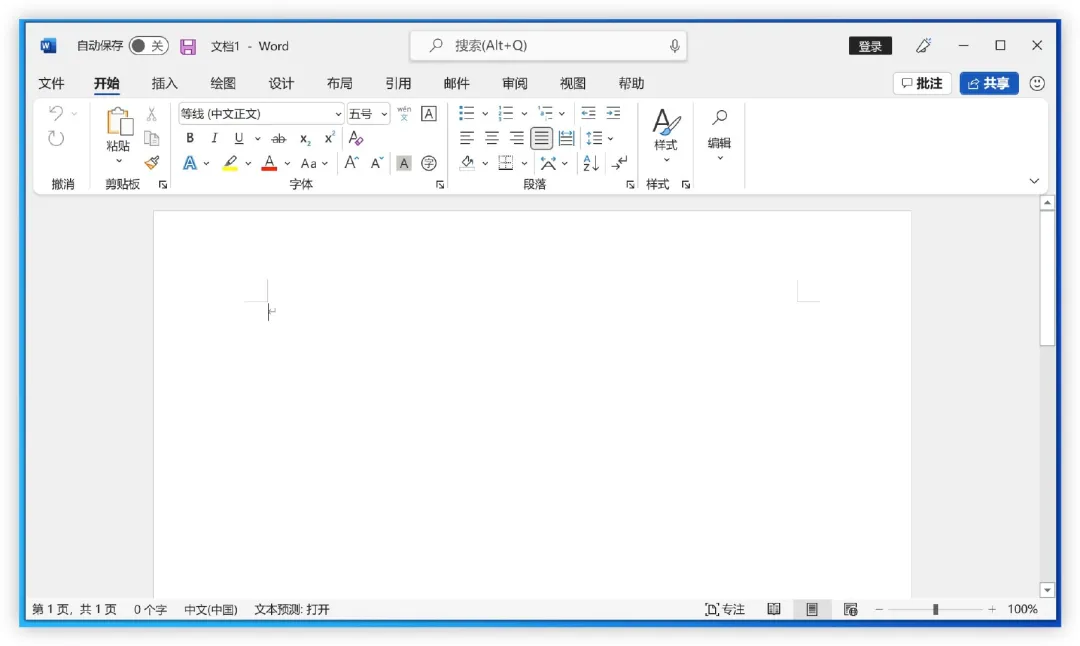
Task: Switch to Print Layout view
Action: [x=812, y=609]
